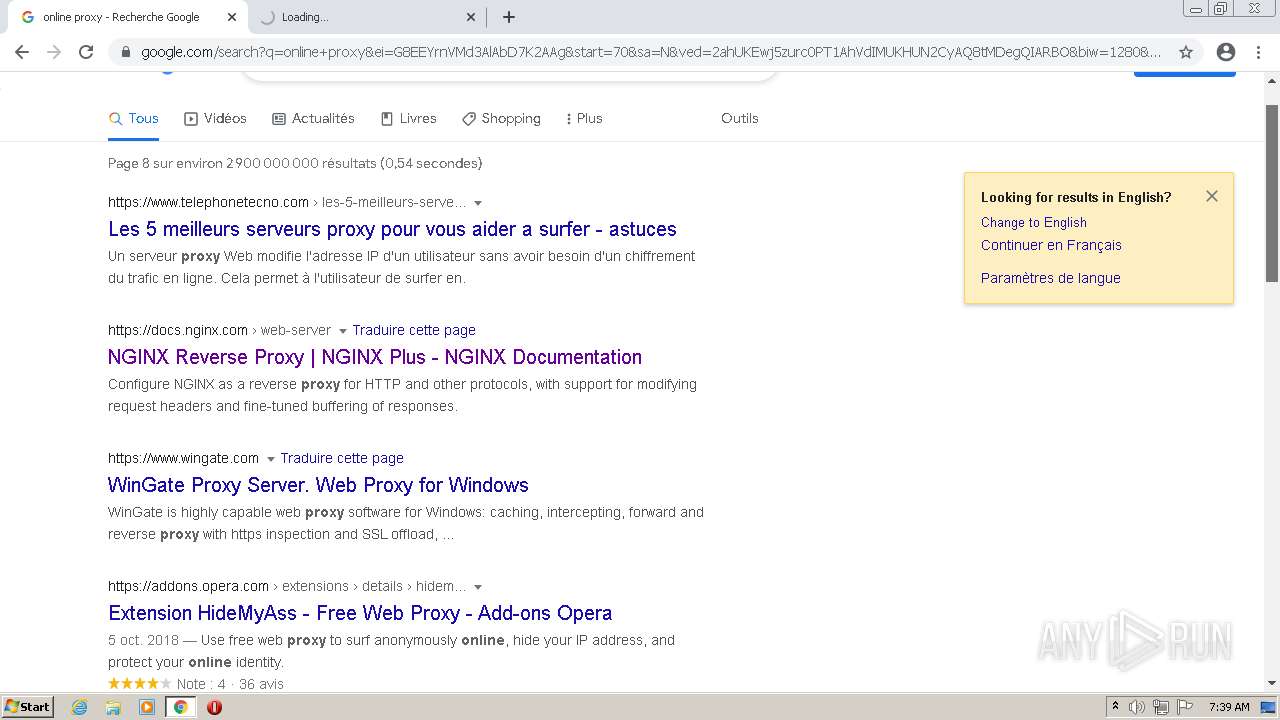The width and height of the screenshot is (1280, 720).
Task: Open 'Les 5 meilleurs serveurs proxy' result
Action: 392,229
